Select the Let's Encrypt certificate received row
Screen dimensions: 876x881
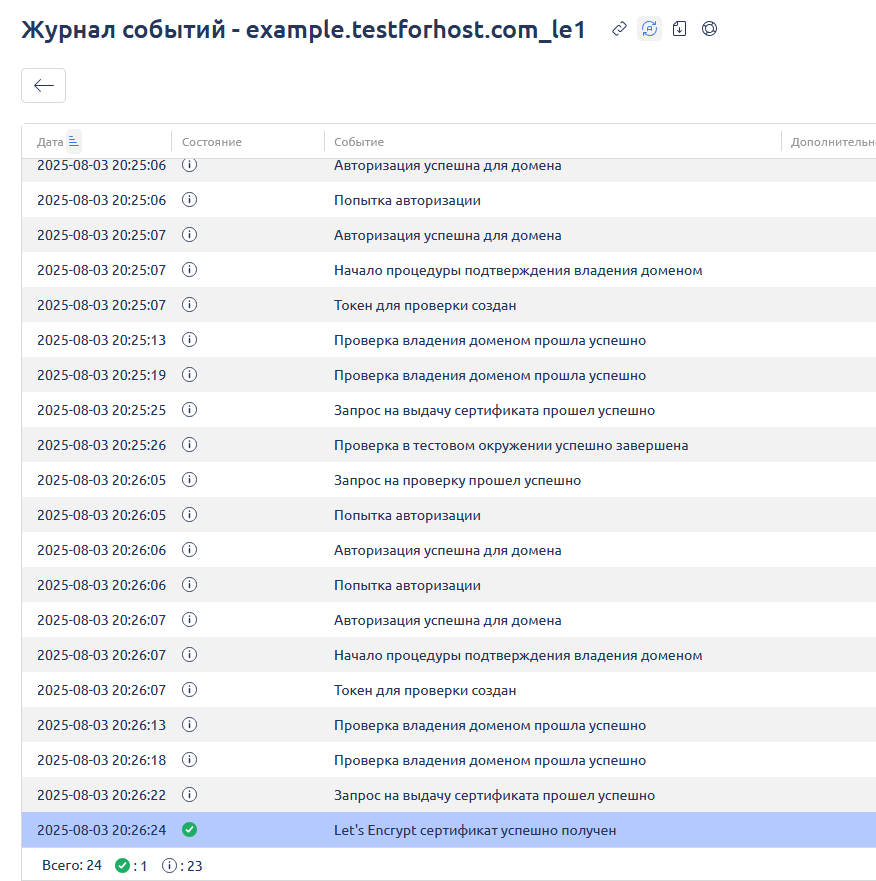pos(475,830)
